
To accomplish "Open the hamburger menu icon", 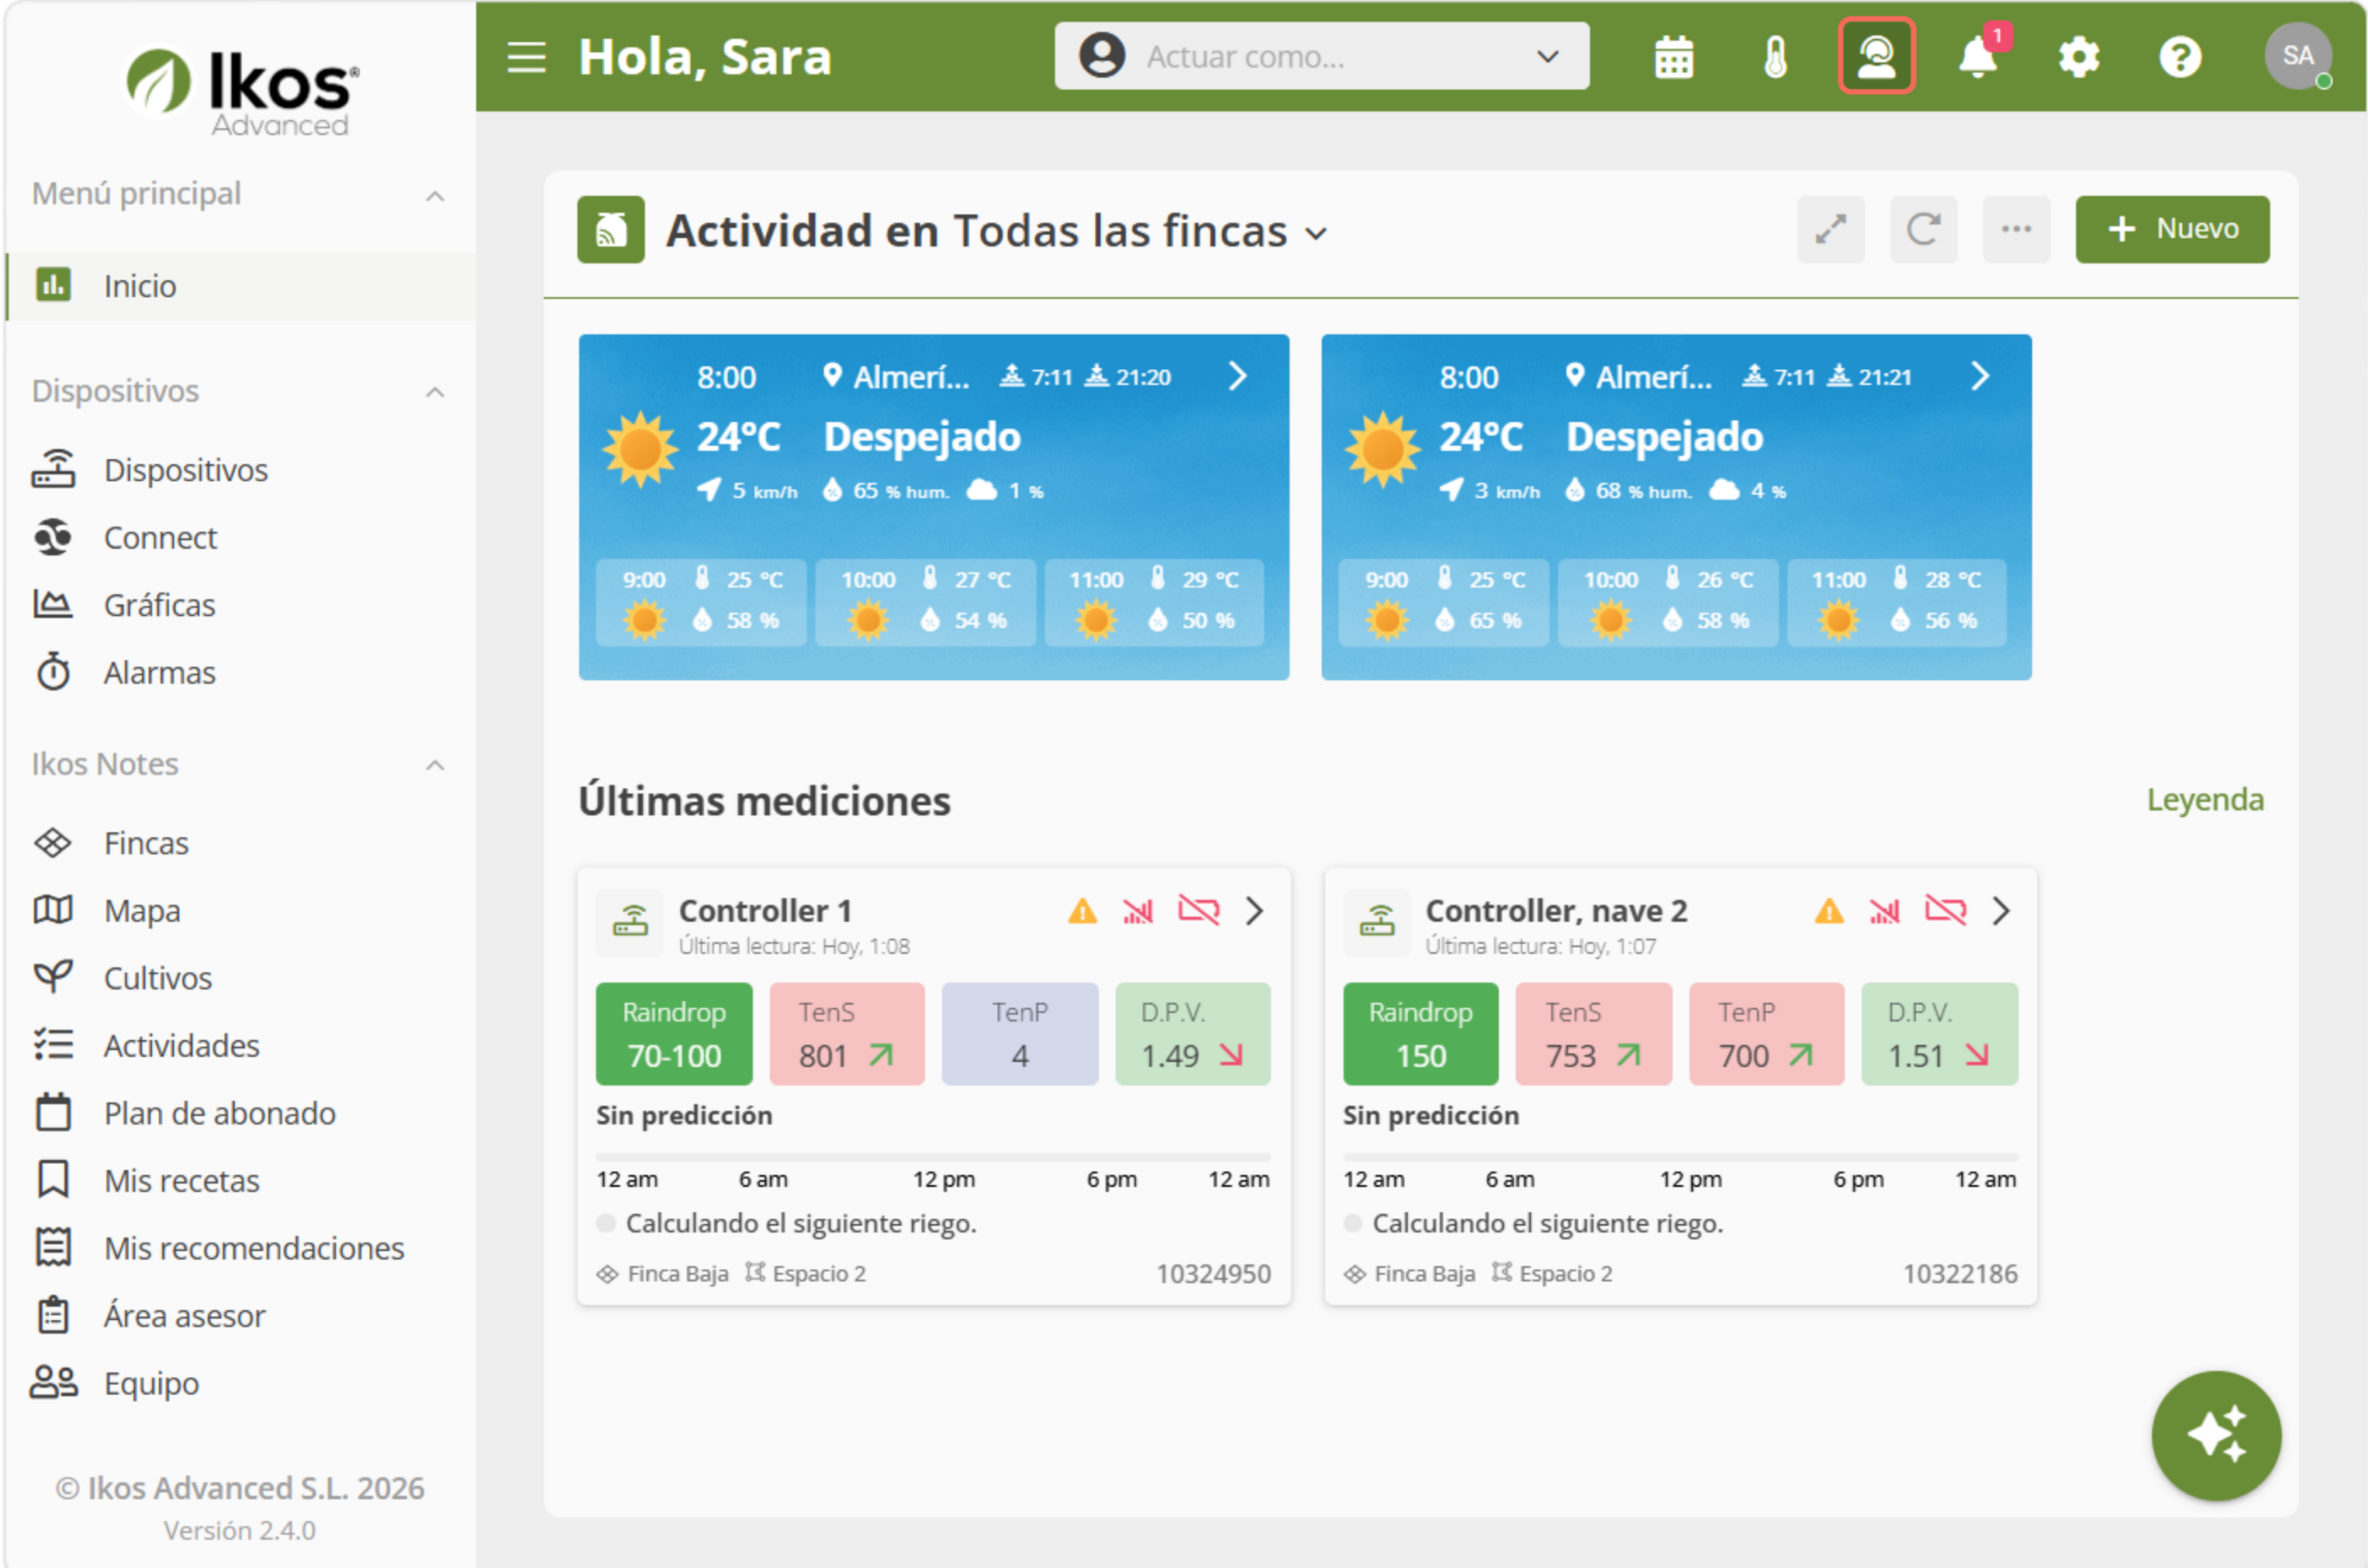I will (x=526, y=57).
